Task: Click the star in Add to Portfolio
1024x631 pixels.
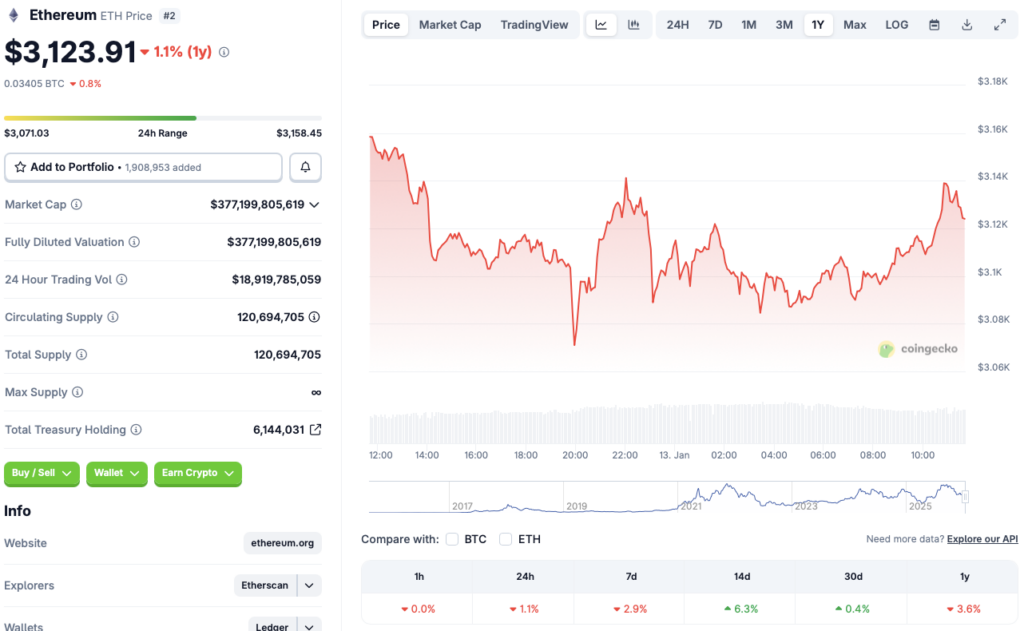Action: pos(22,167)
